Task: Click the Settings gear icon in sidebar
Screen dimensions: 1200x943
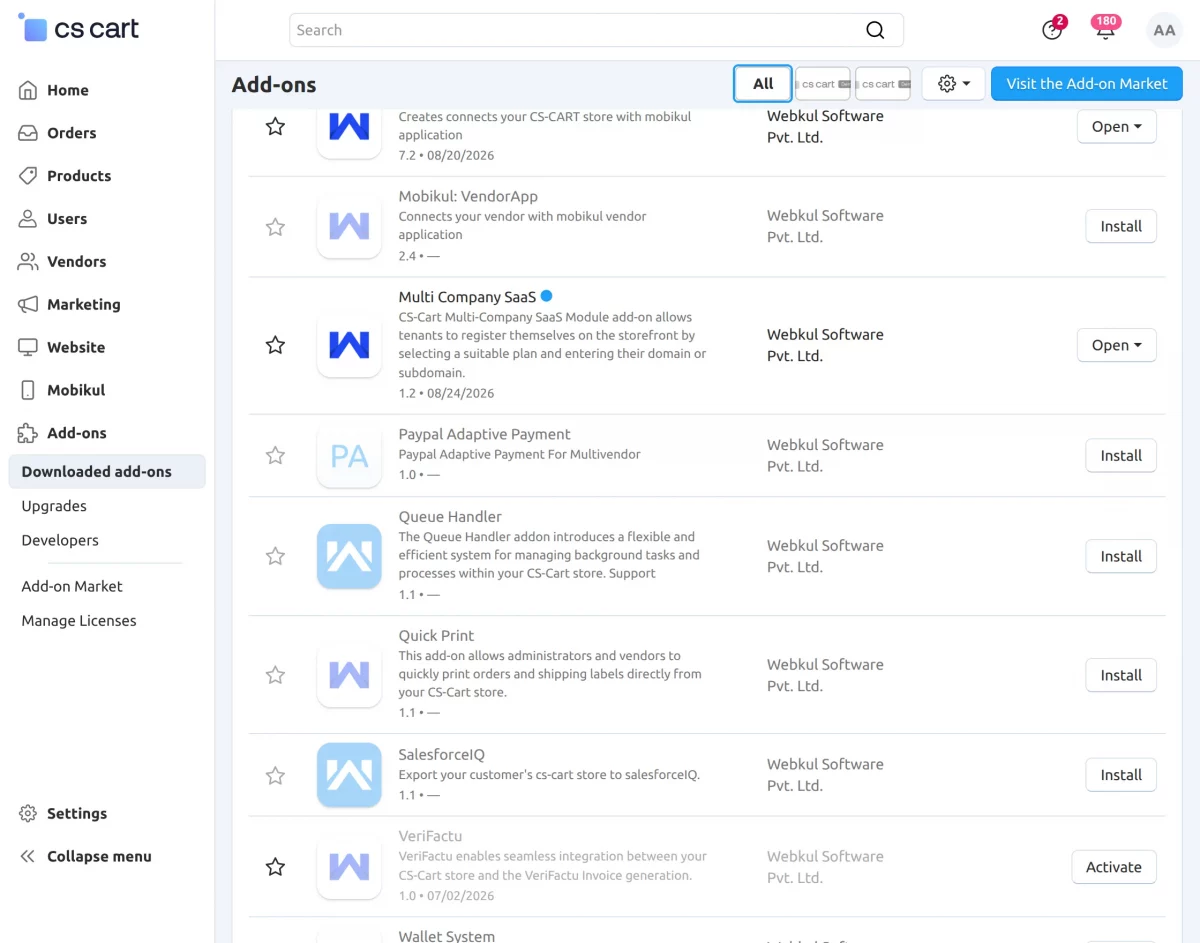Action: point(28,814)
